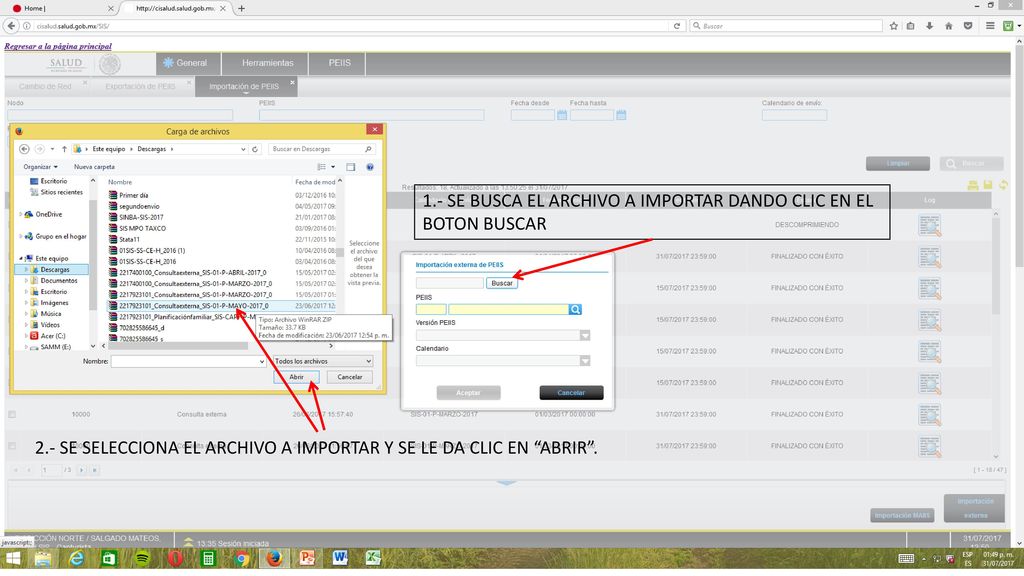Click the yellow save icon above the results table

tap(988, 185)
